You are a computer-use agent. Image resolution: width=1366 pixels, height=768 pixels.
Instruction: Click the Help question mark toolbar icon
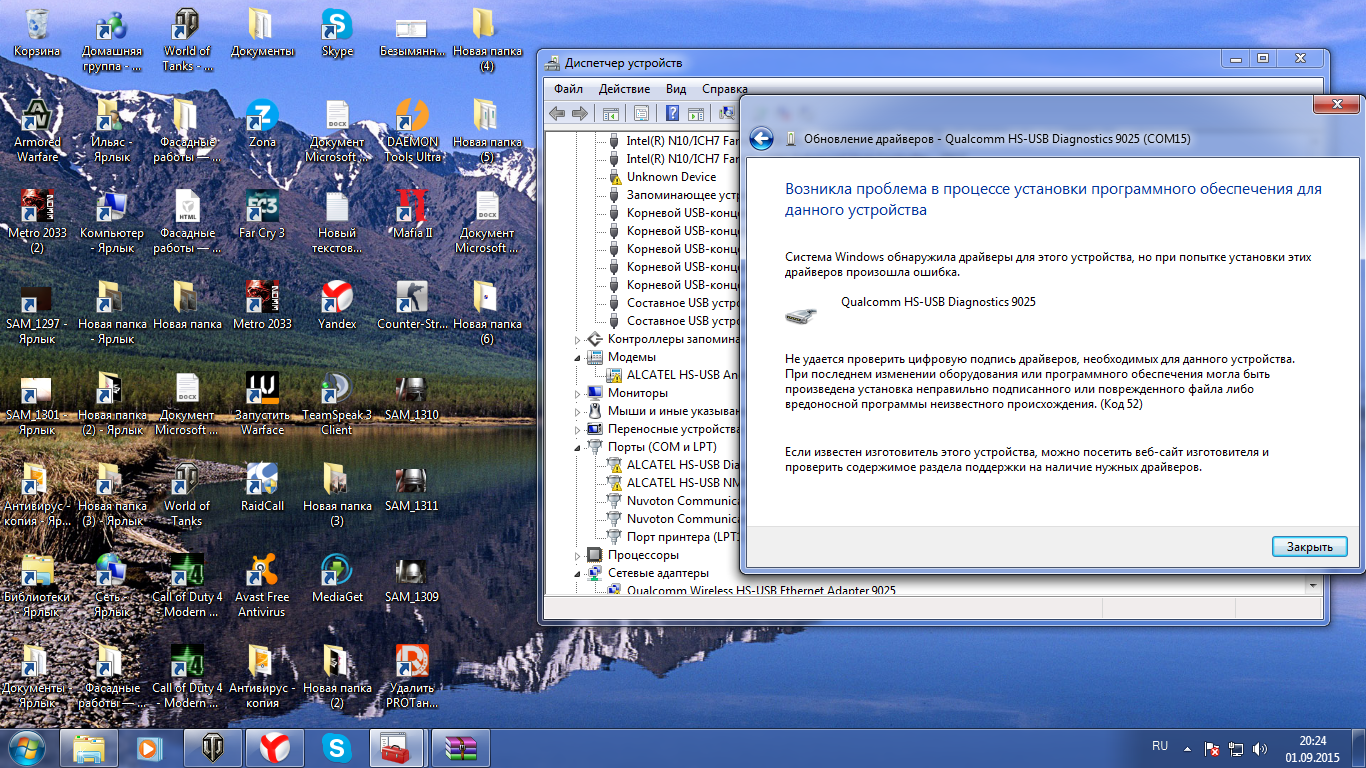click(x=673, y=113)
